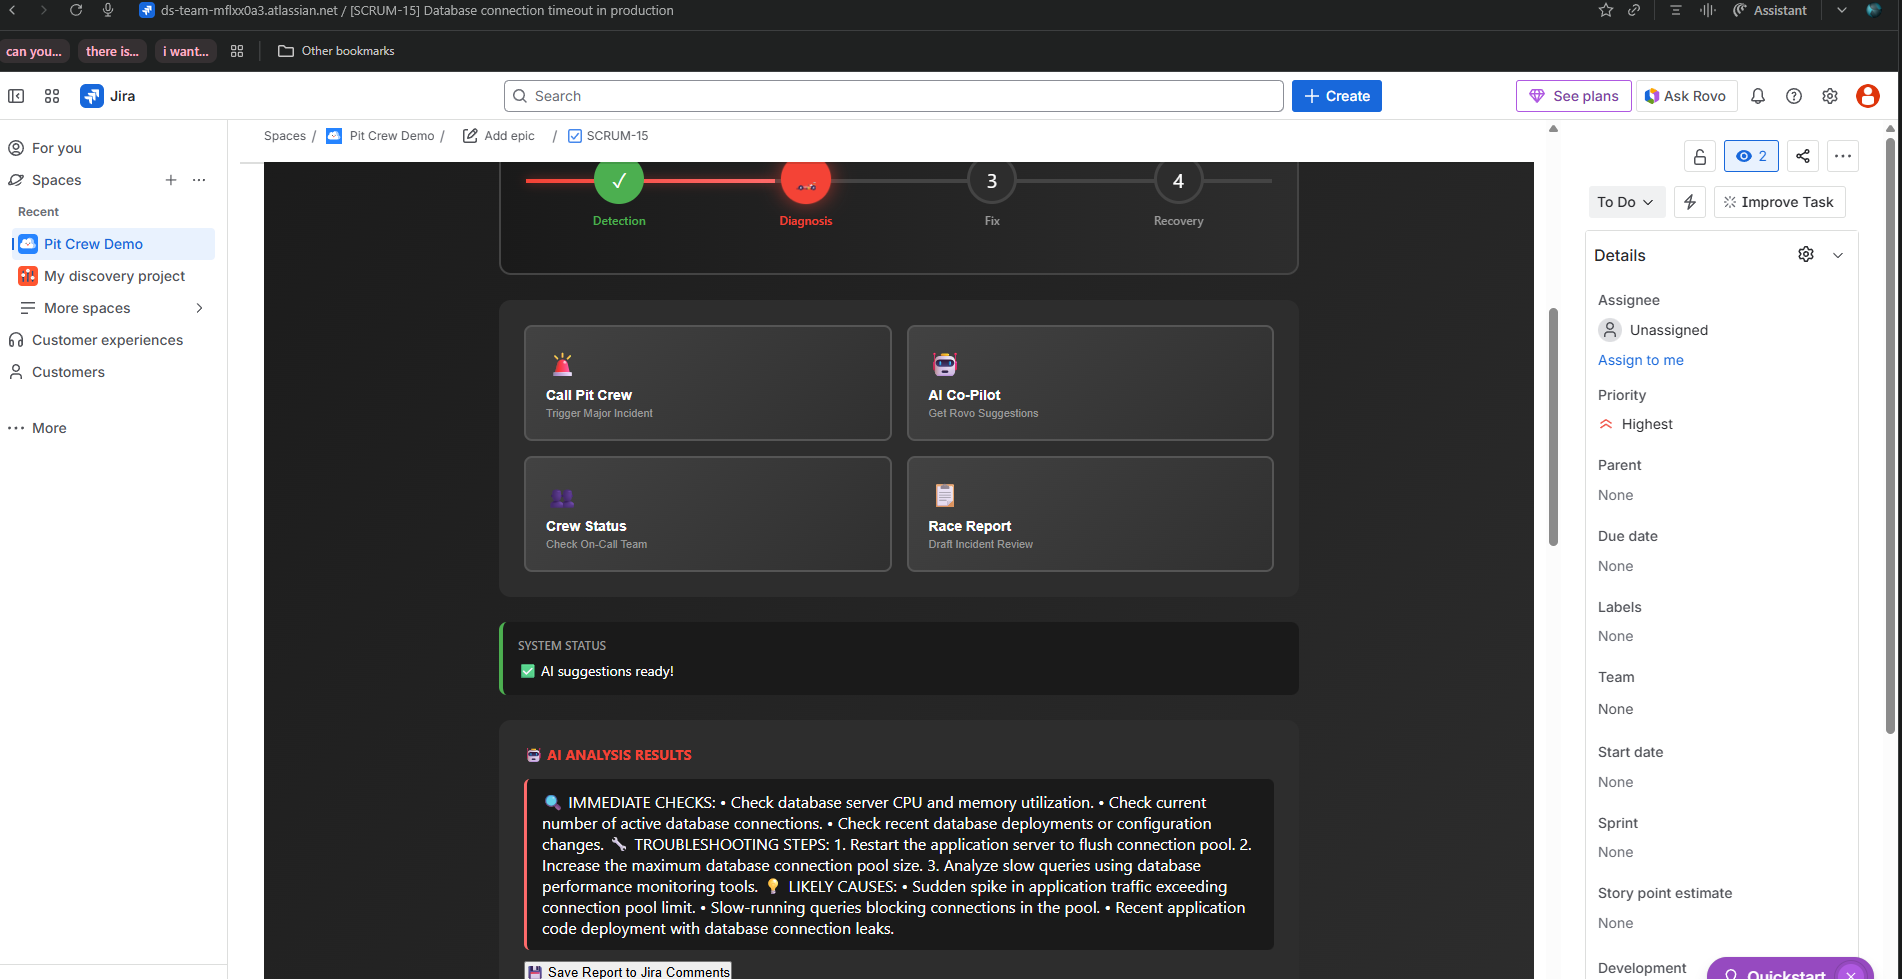The width and height of the screenshot is (1902, 979).
Task: Open Jira notifications bell
Action: coord(1758,96)
